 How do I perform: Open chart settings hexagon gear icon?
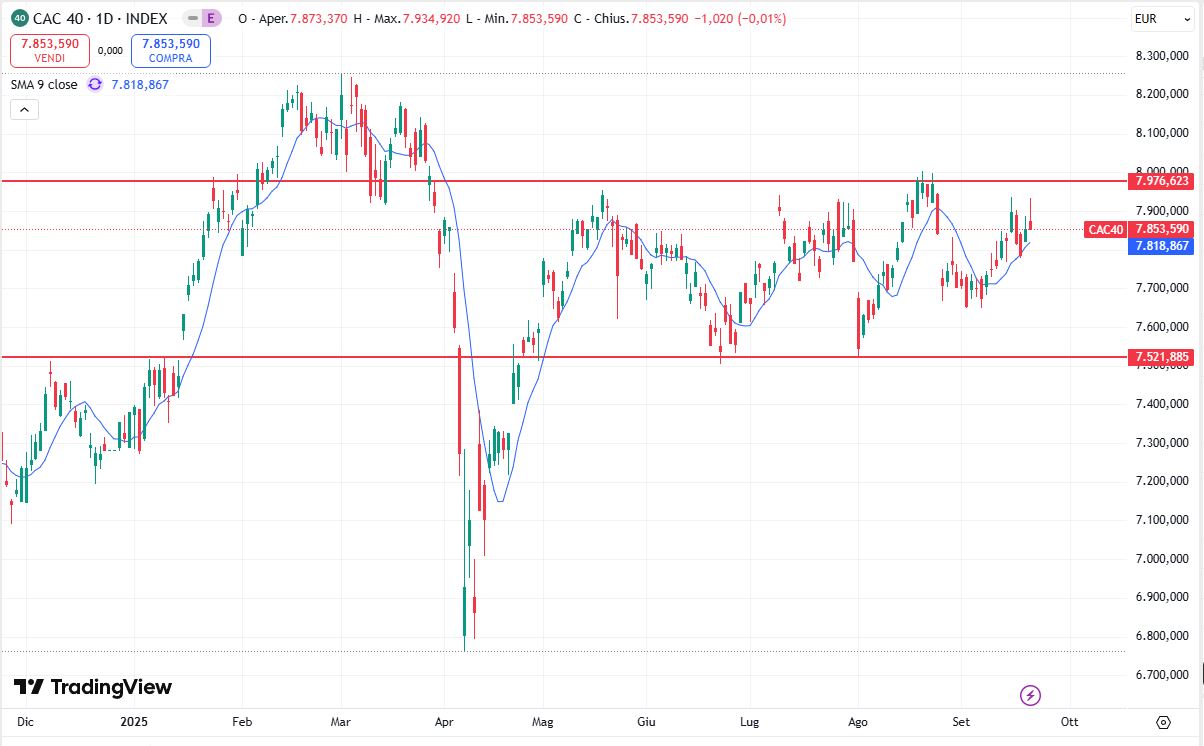tap(1163, 722)
